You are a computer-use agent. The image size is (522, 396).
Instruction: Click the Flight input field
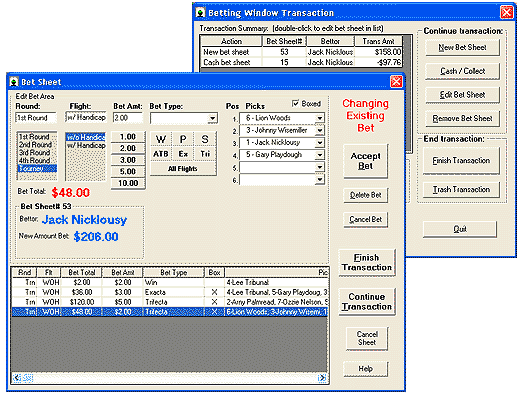[86, 117]
